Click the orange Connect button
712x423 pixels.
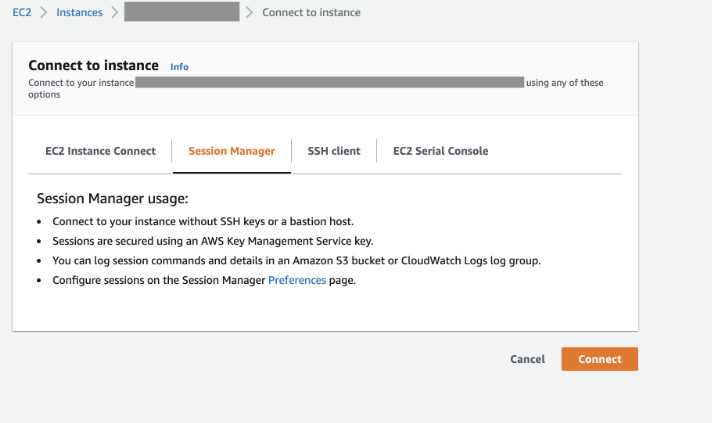599,359
